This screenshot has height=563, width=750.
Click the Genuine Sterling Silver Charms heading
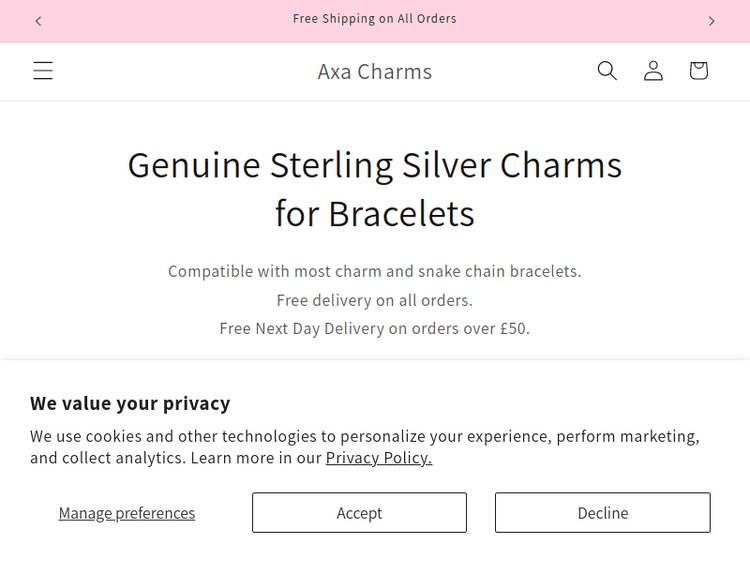[375, 165]
